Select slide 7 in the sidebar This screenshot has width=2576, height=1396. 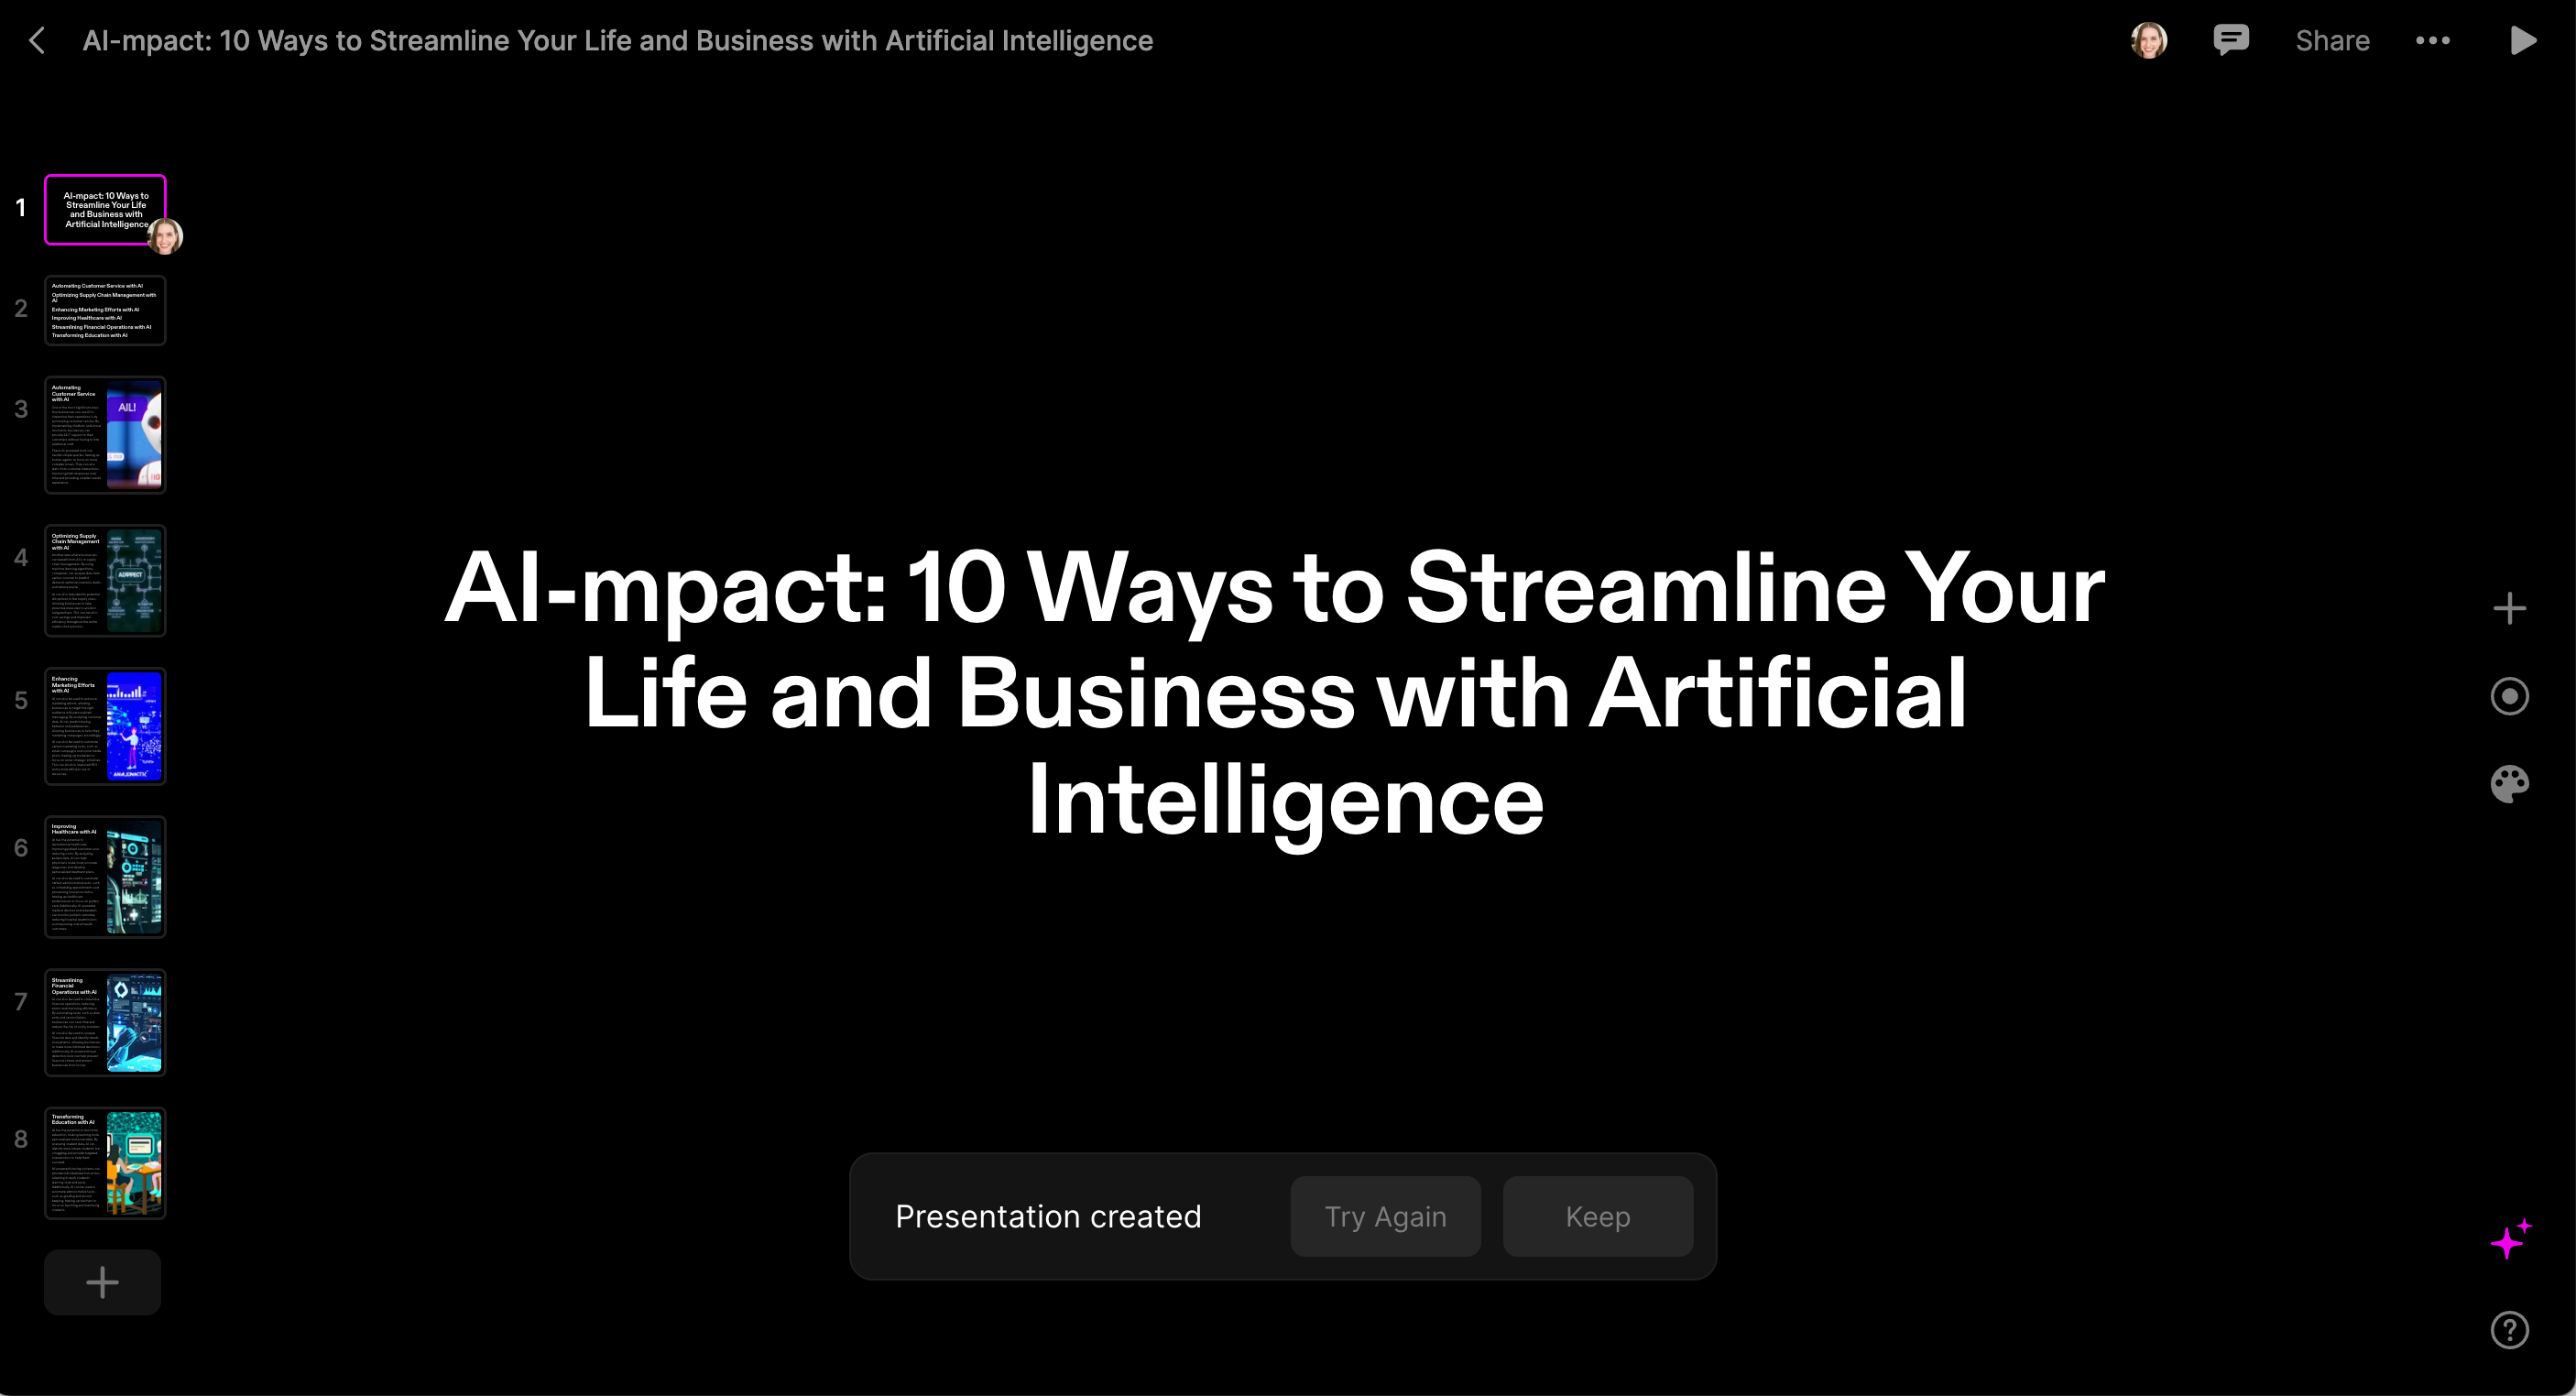(106, 1018)
